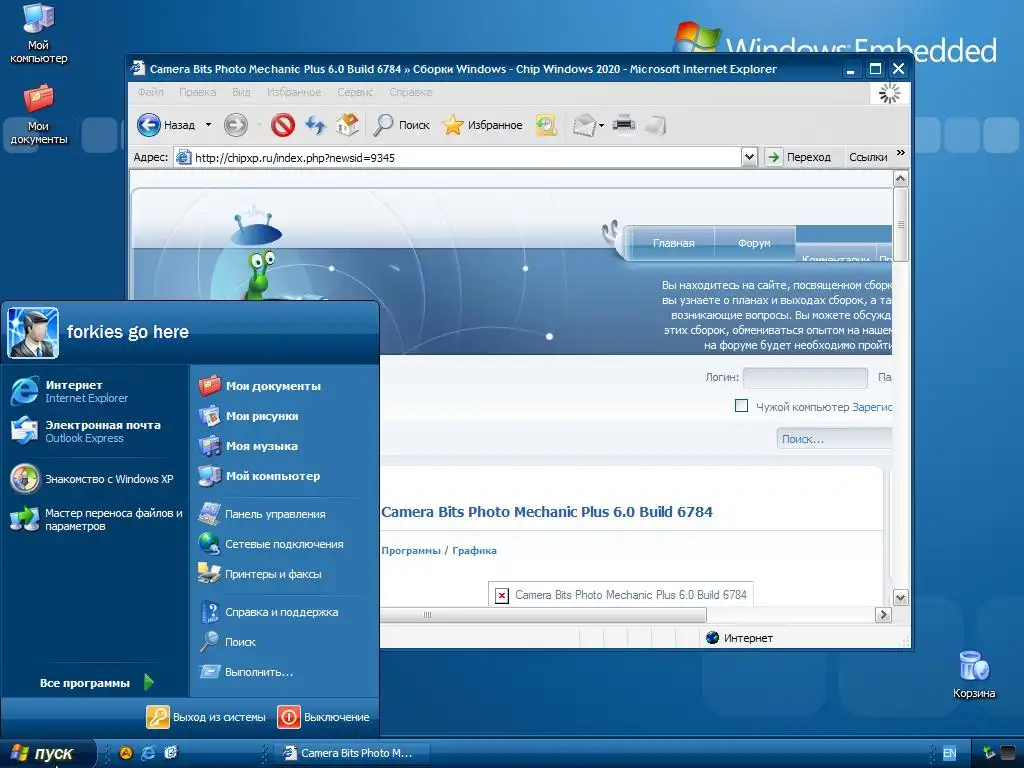The height and width of the screenshot is (768, 1024).
Task: Open Панель управления from Start menu
Action: [x=262, y=514]
